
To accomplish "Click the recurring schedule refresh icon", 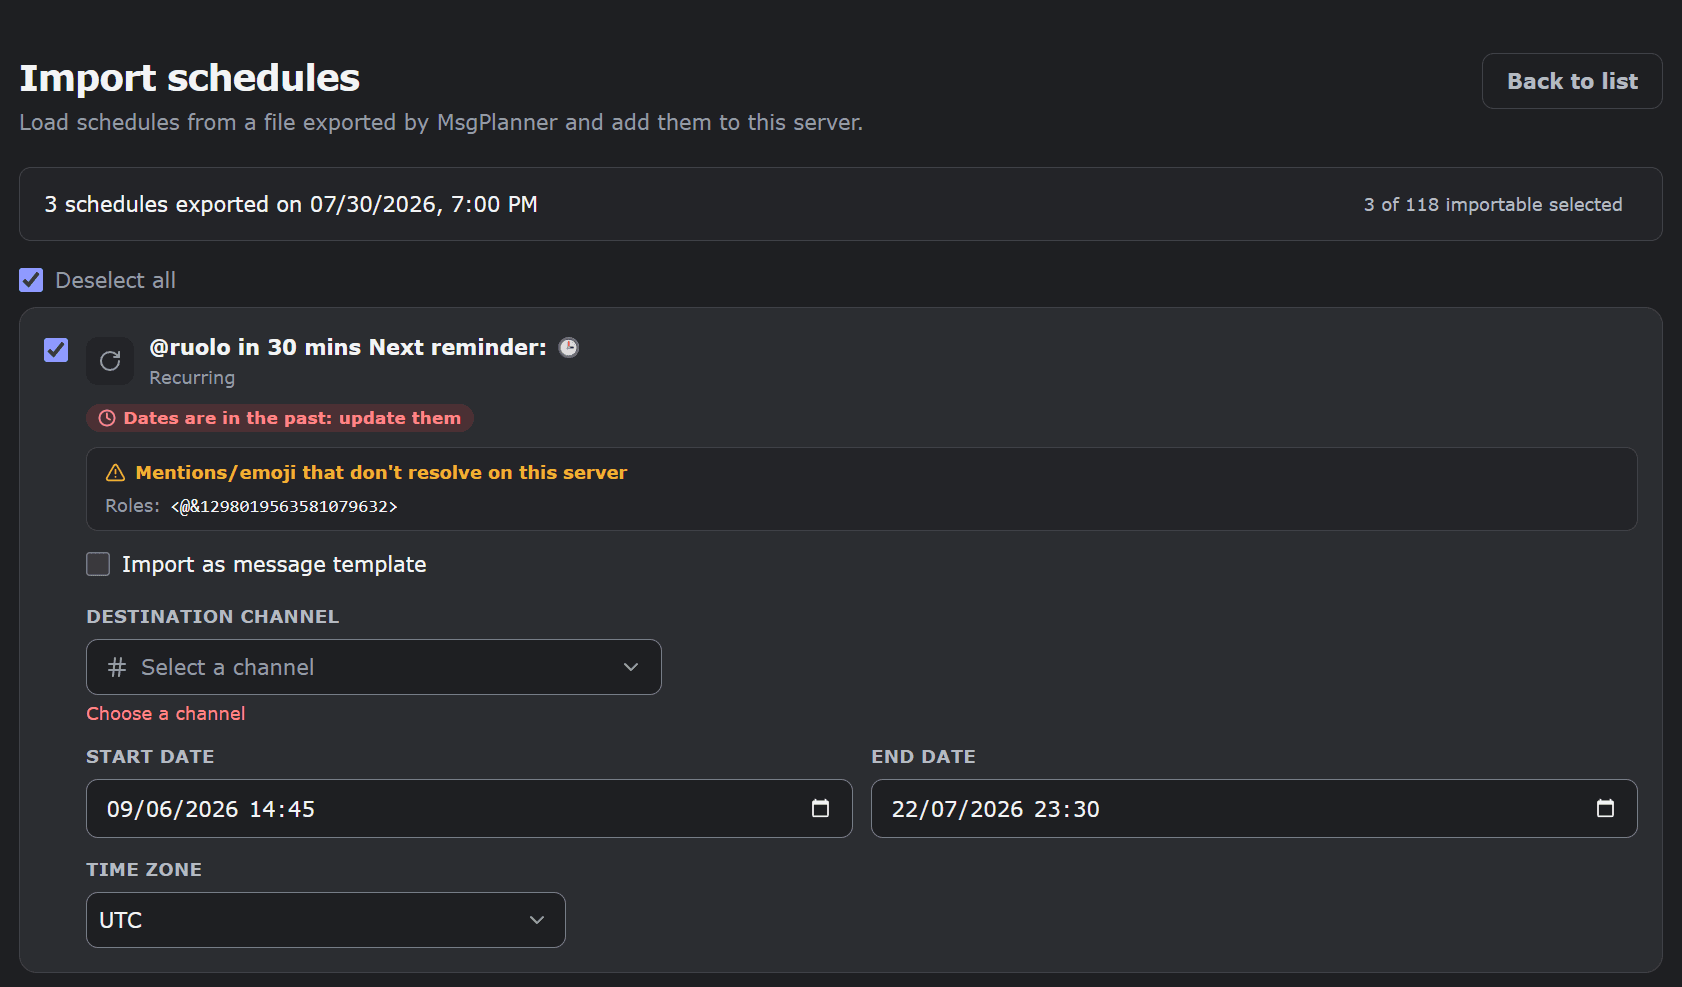I will click(x=110, y=361).
